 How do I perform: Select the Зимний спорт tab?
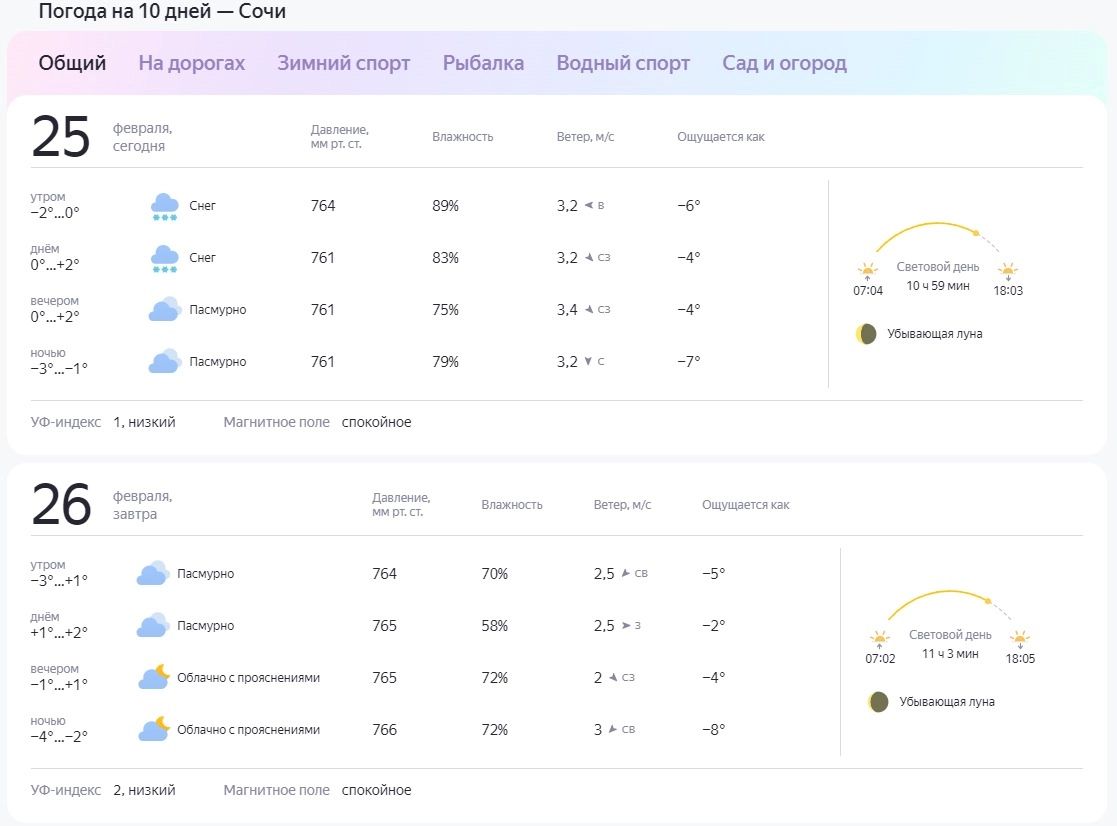pyautogui.click(x=343, y=63)
